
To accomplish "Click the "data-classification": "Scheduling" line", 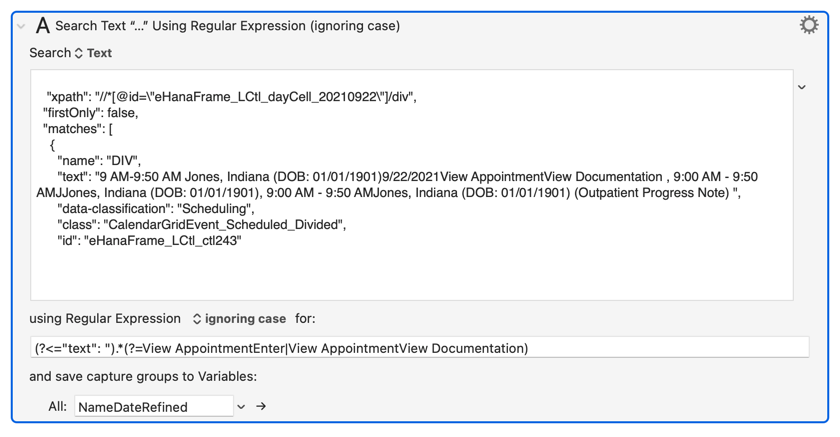I will coord(155,209).
